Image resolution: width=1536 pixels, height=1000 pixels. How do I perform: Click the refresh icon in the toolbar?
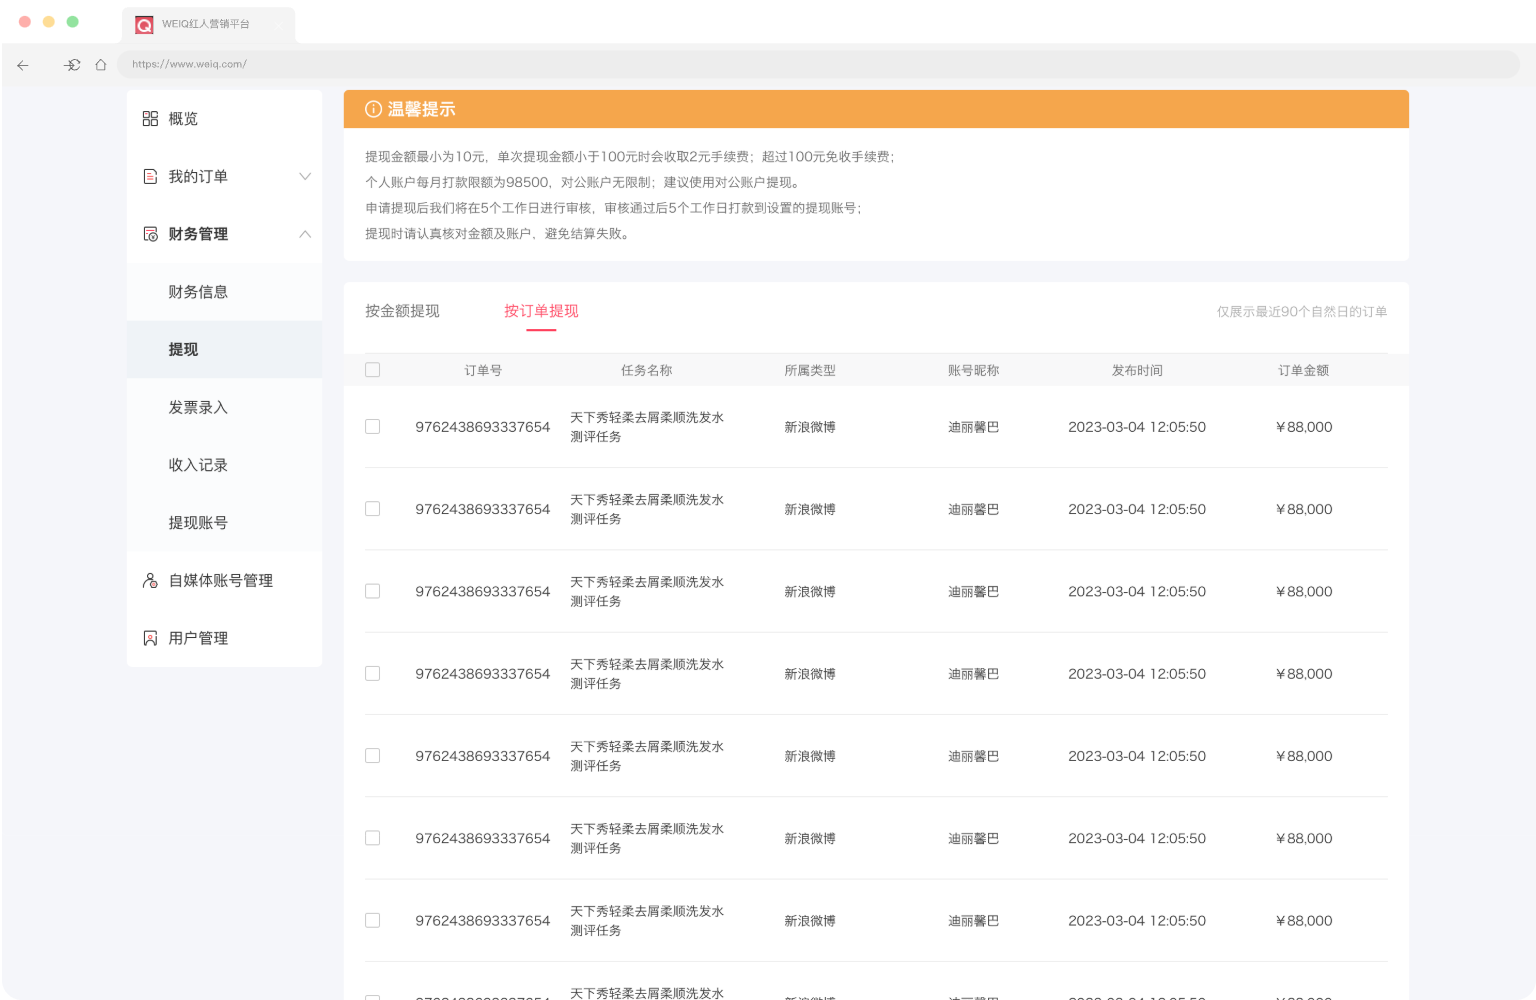pyautogui.click(x=72, y=64)
